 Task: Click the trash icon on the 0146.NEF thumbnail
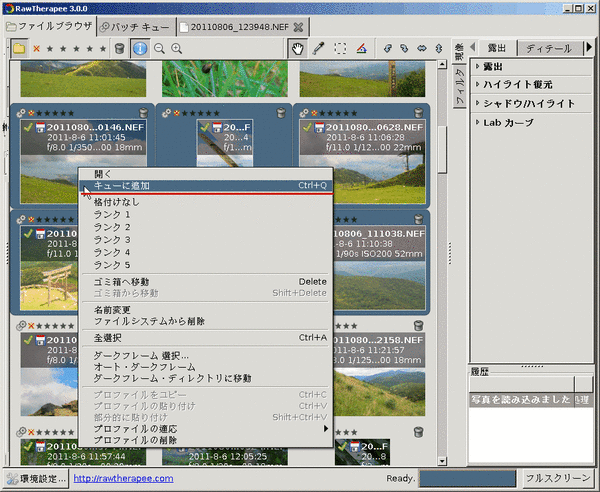(143, 112)
